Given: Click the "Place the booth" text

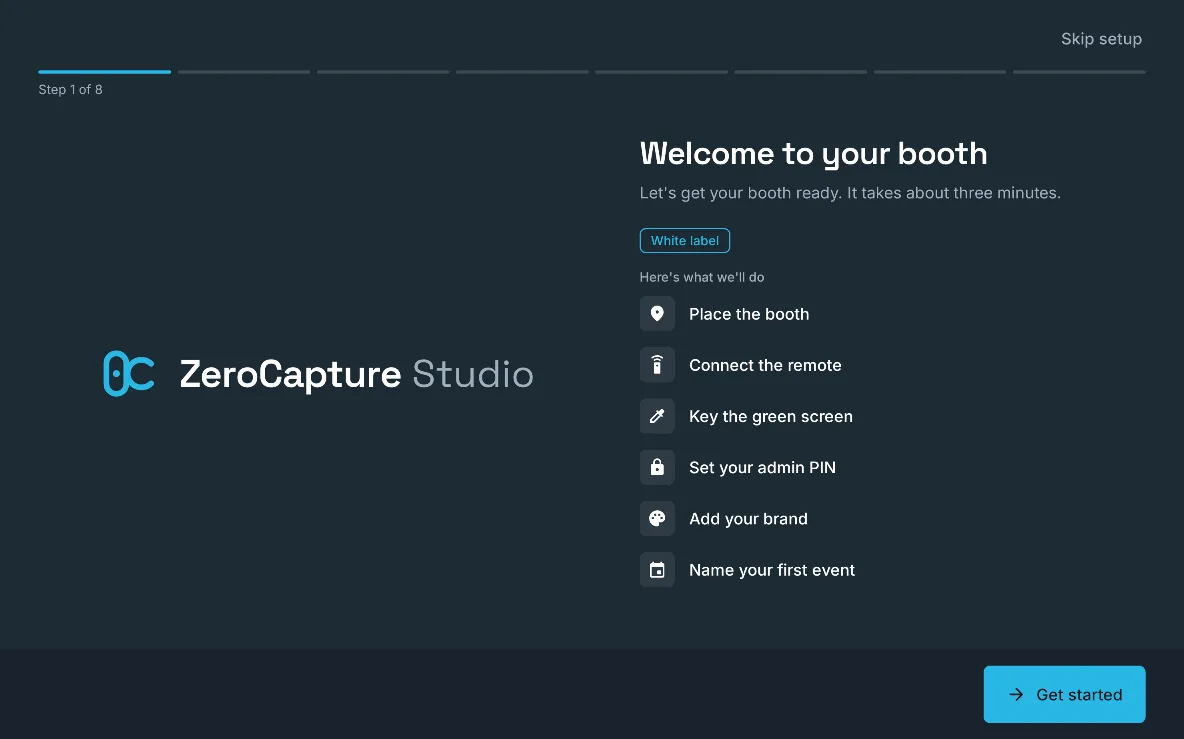Looking at the screenshot, I should [x=748, y=314].
